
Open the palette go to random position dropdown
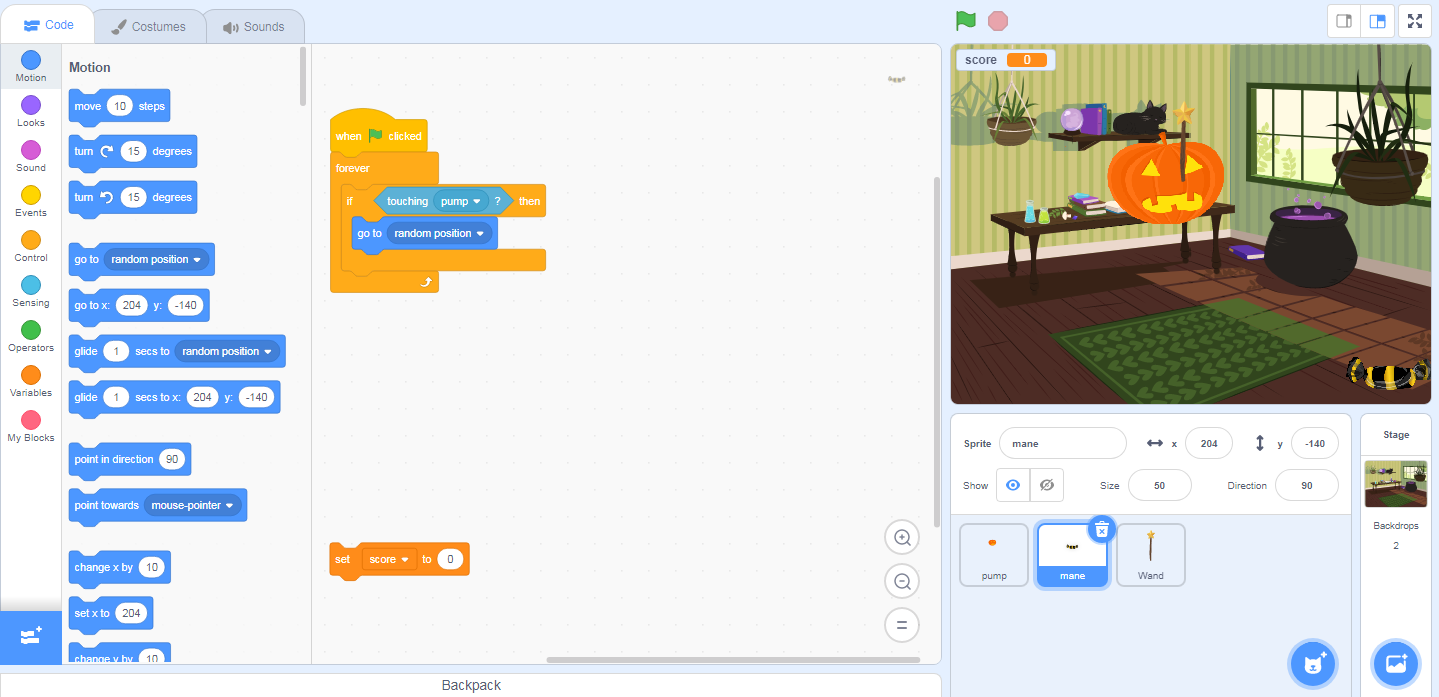pos(157,259)
